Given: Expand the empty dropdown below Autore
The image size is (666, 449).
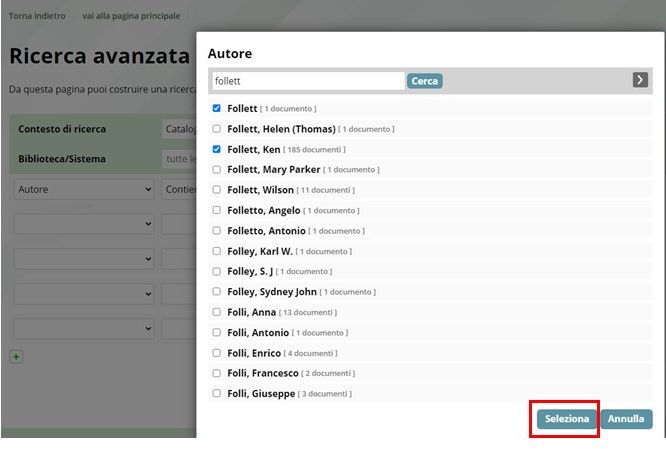Looking at the screenshot, I should tap(84, 225).
